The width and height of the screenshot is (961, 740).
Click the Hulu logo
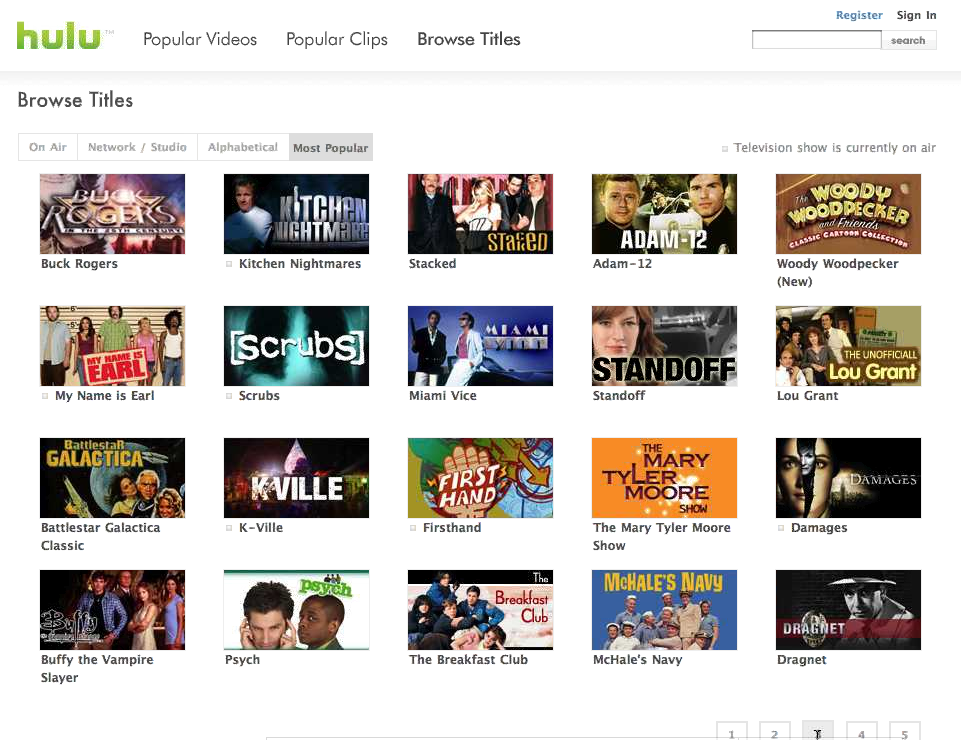click(59, 37)
